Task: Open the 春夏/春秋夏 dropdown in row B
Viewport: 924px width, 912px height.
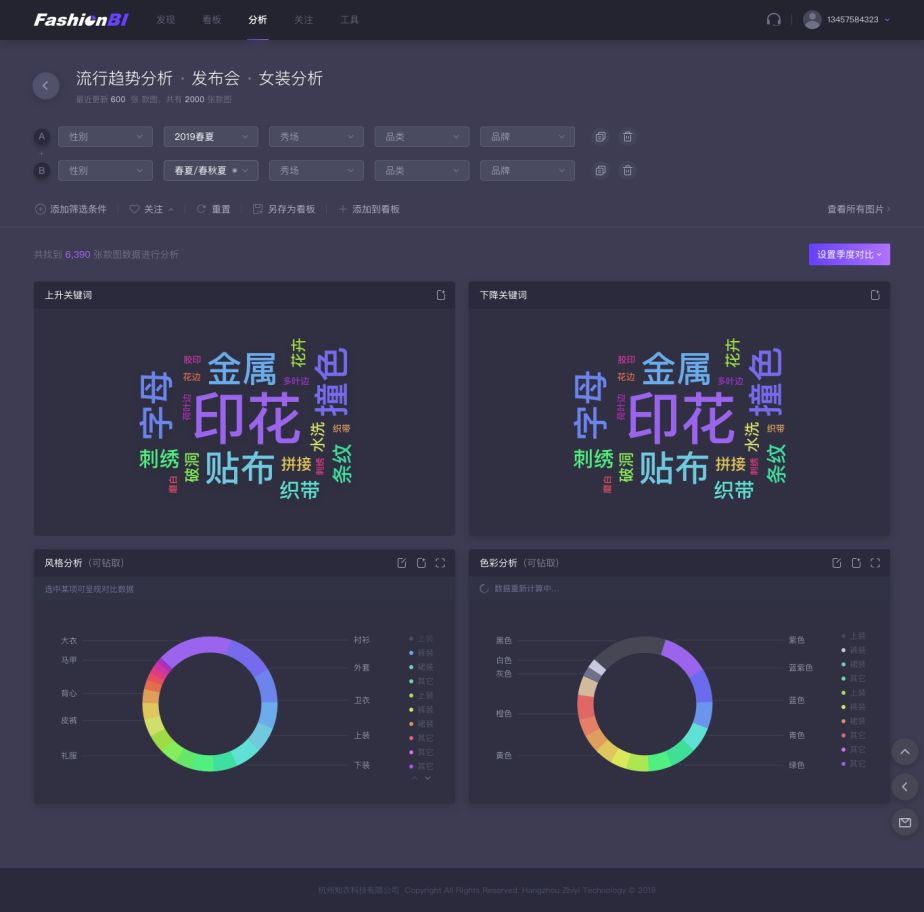Action: click(211, 170)
